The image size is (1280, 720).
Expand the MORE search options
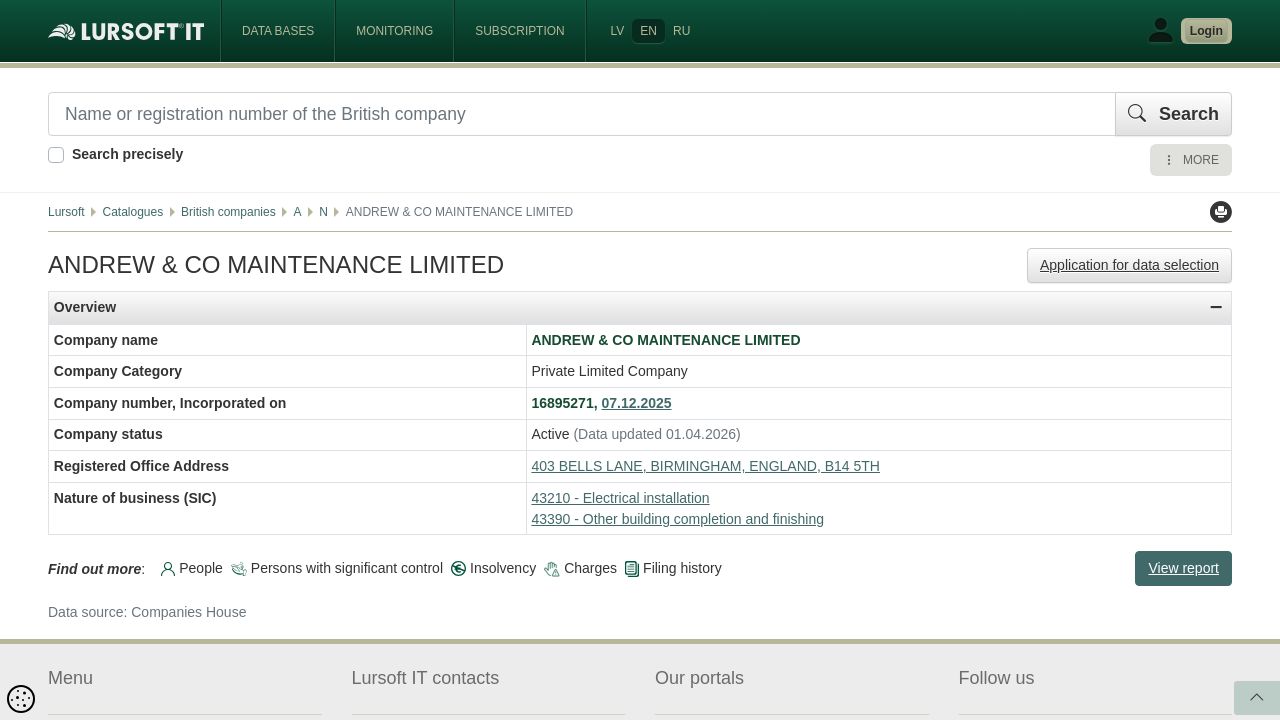pos(1191,160)
